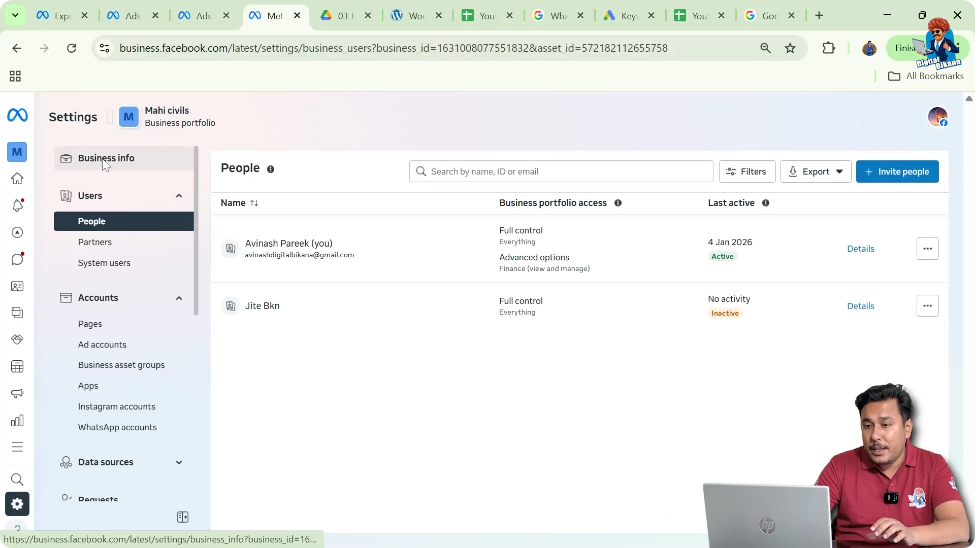View Details for Avinash Pareek
Screen dimensions: 978x548
click(860, 249)
